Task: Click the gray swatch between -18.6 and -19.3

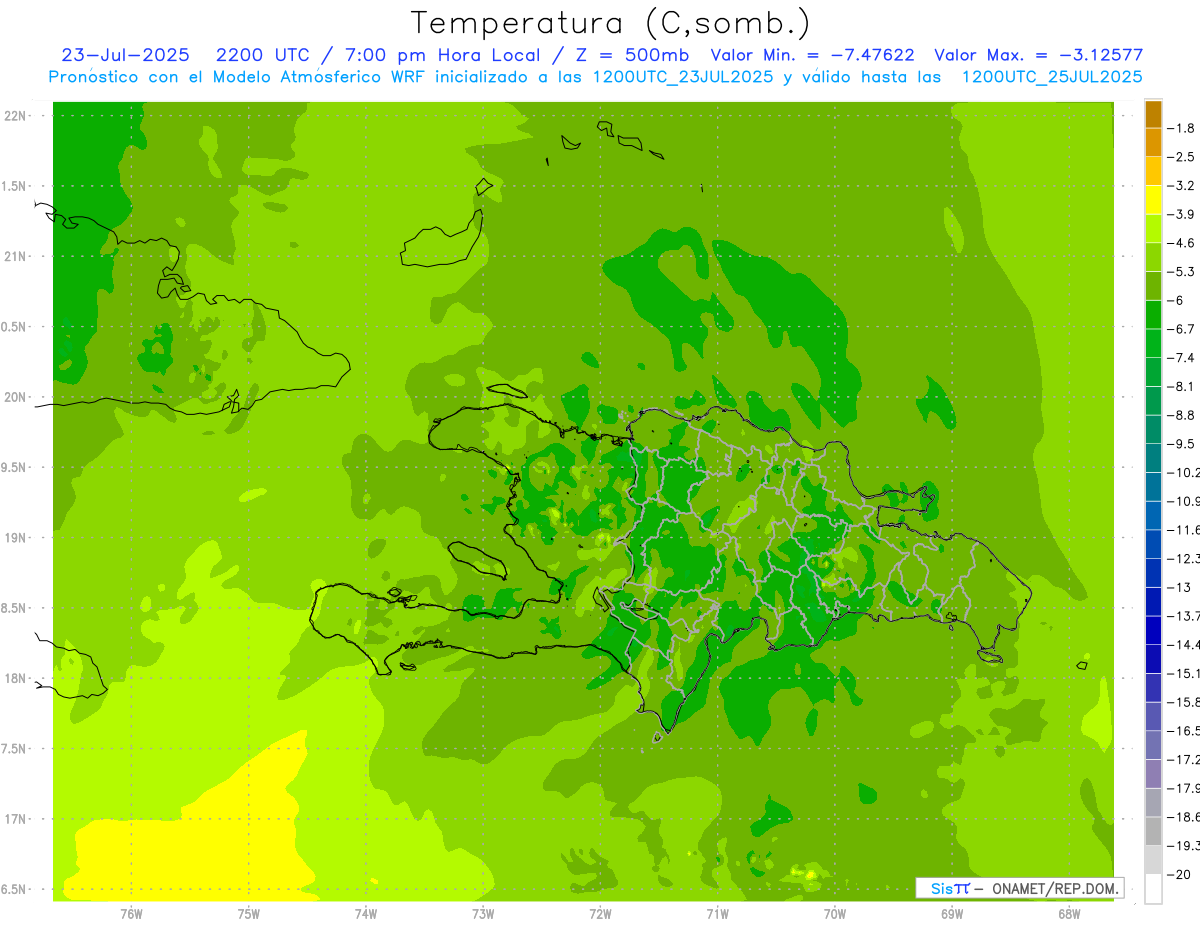Action: [1153, 831]
